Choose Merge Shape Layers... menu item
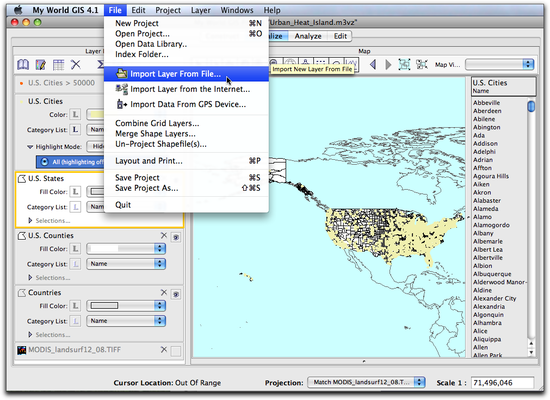This screenshot has width=550, height=400. pyautogui.click(x=187, y=134)
